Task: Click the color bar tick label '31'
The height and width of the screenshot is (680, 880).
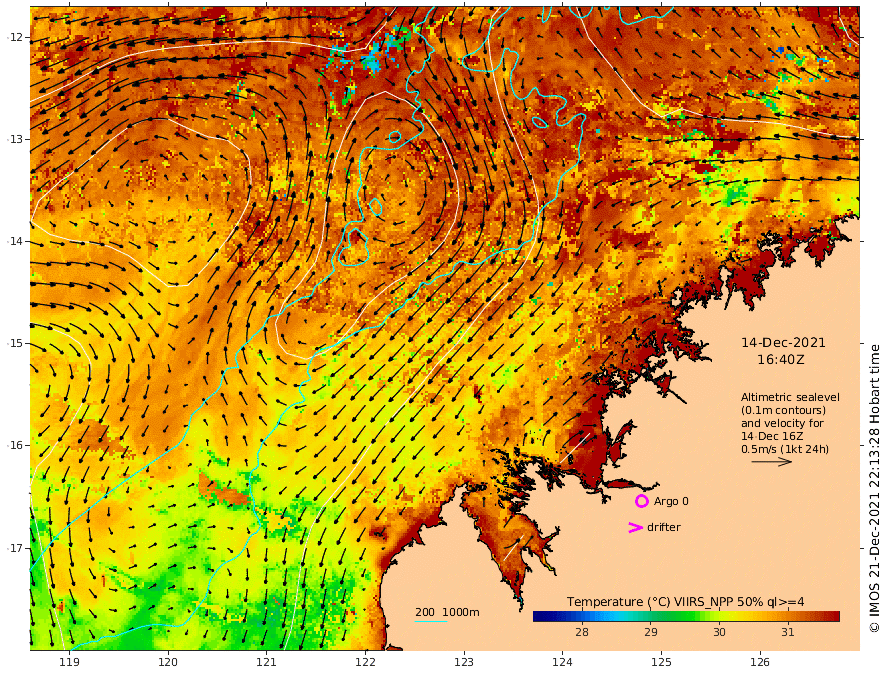Action: tap(787, 632)
